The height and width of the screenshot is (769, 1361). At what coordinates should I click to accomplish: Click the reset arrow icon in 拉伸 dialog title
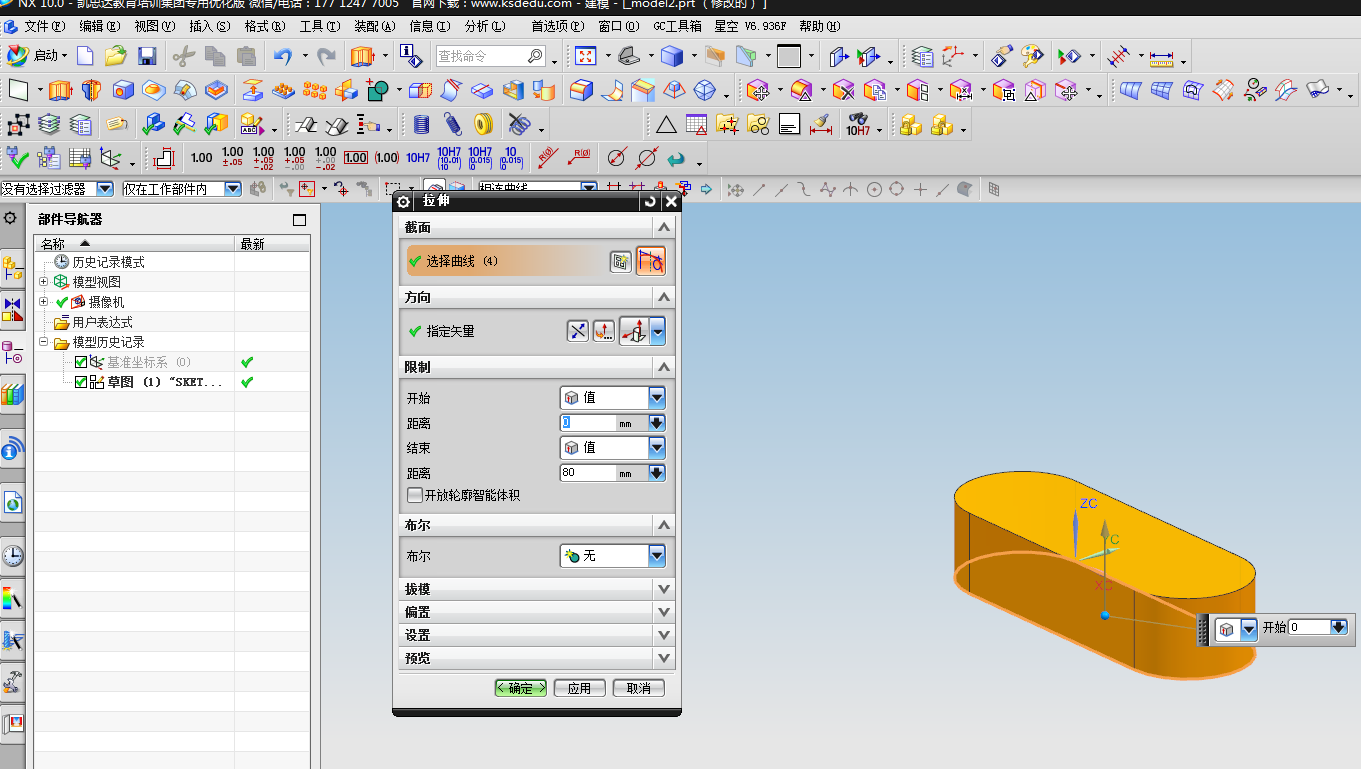point(651,202)
